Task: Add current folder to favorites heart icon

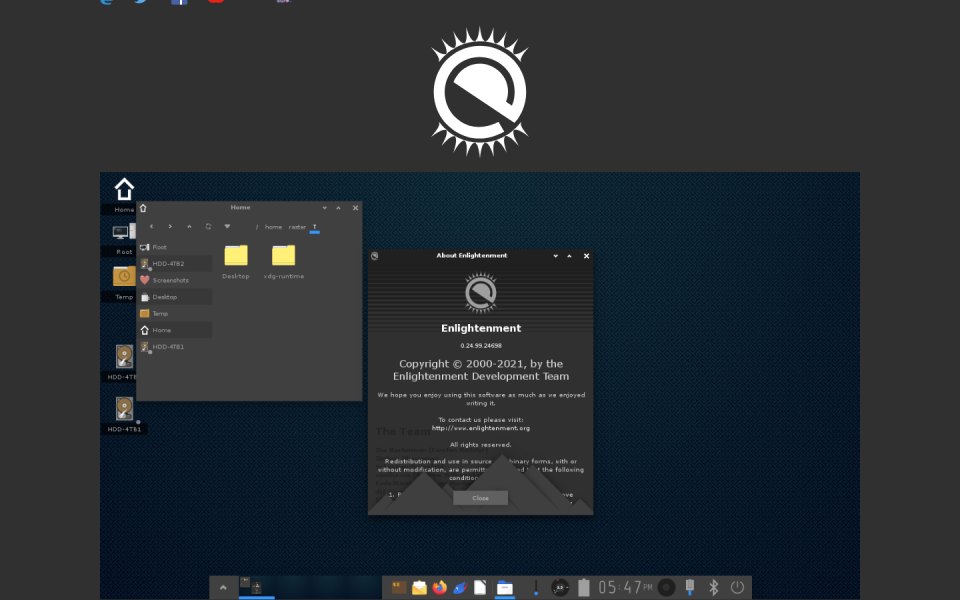Action: (x=227, y=227)
